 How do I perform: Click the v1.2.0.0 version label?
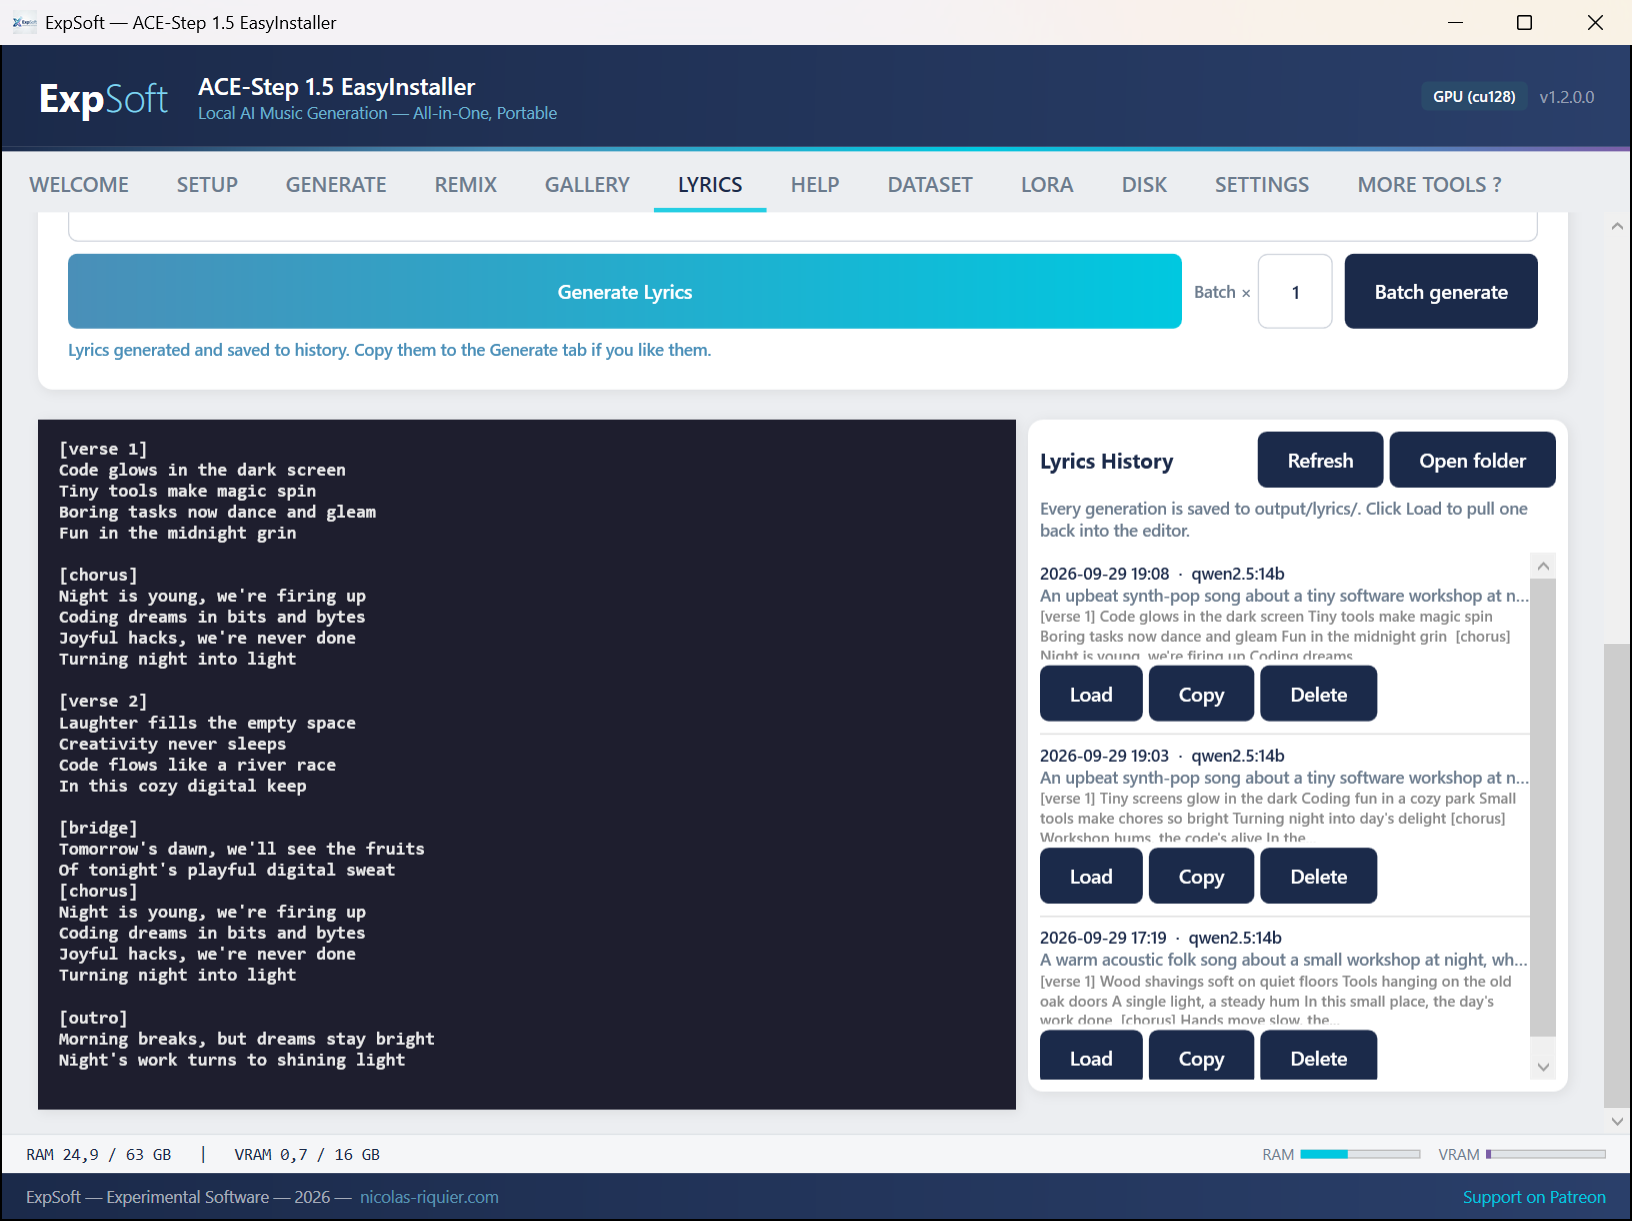point(1567,97)
